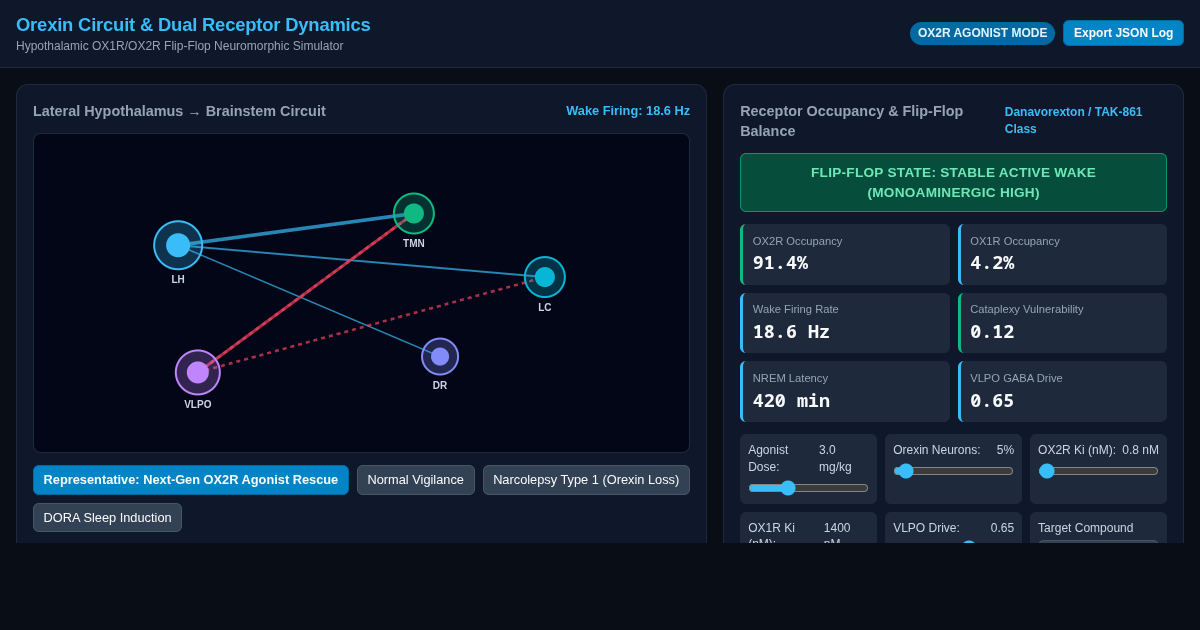Viewport: 1200px width, 630px height.
Task: Click the OX2R AGONIST MODE badge
Action: pyautogui.click(x=982, y=33)
